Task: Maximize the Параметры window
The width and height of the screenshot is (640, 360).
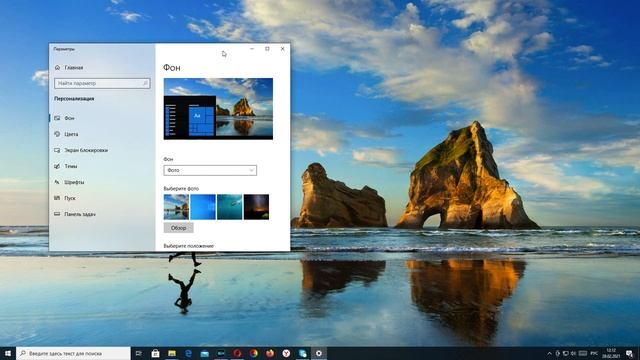Action: [x=267, y=49]
